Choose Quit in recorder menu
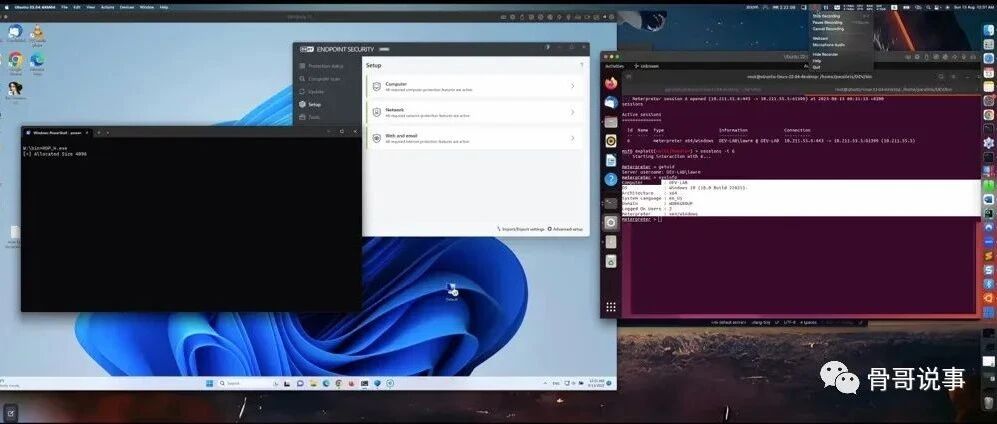The image size is (997, 424). click(816, 67)
